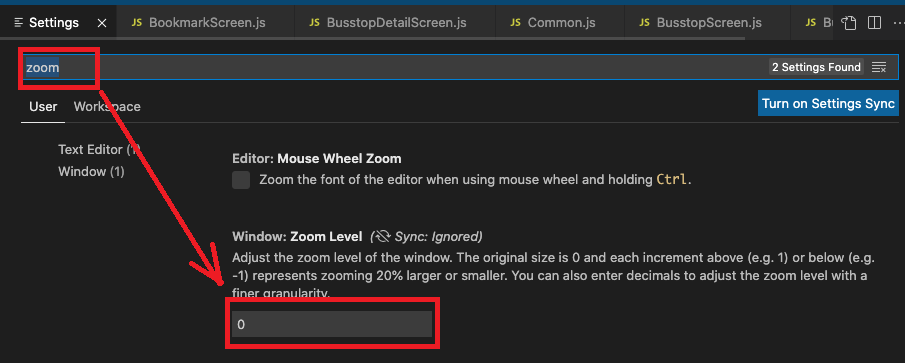This screenshot has height=363, width=905.
Task: Switch to the Common.js tab
Action: [x=560, y=23]
